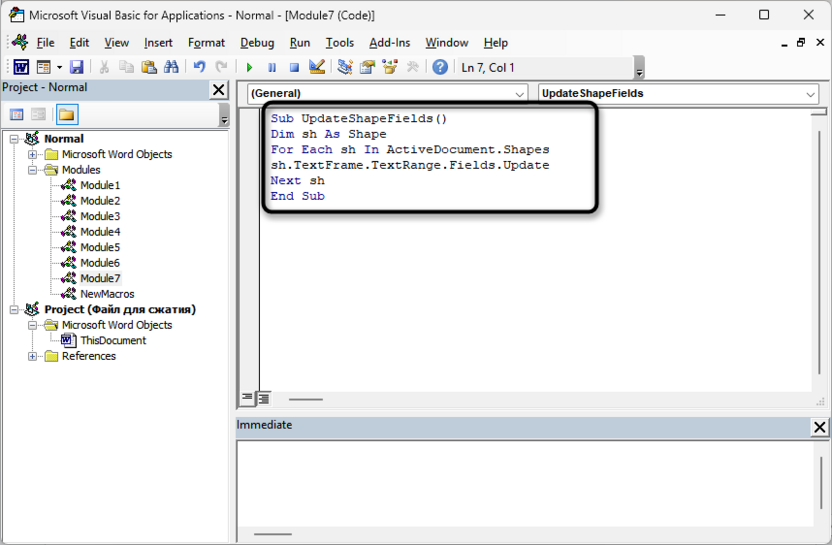The width and height of the screenshot is (832, 545).
Task: Click the Paste clipboard icon
Action: coord(149,67)
